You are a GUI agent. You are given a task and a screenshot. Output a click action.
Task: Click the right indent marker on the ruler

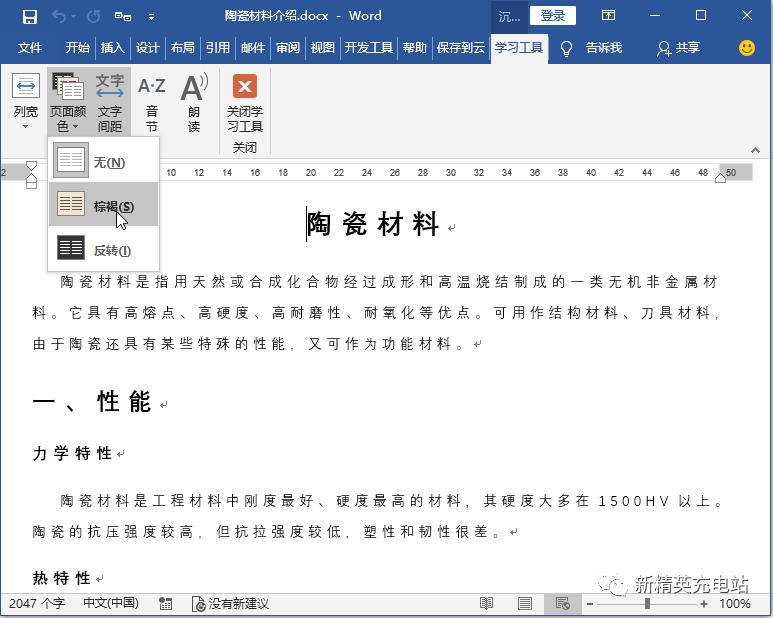click(x=720, y=178)
